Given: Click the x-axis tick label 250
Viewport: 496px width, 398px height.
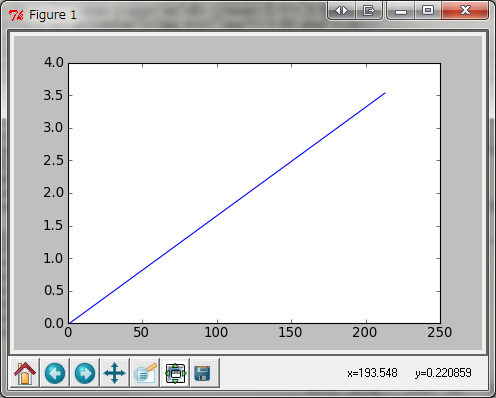Looking at the screenshot, I should tap(439, 332).
